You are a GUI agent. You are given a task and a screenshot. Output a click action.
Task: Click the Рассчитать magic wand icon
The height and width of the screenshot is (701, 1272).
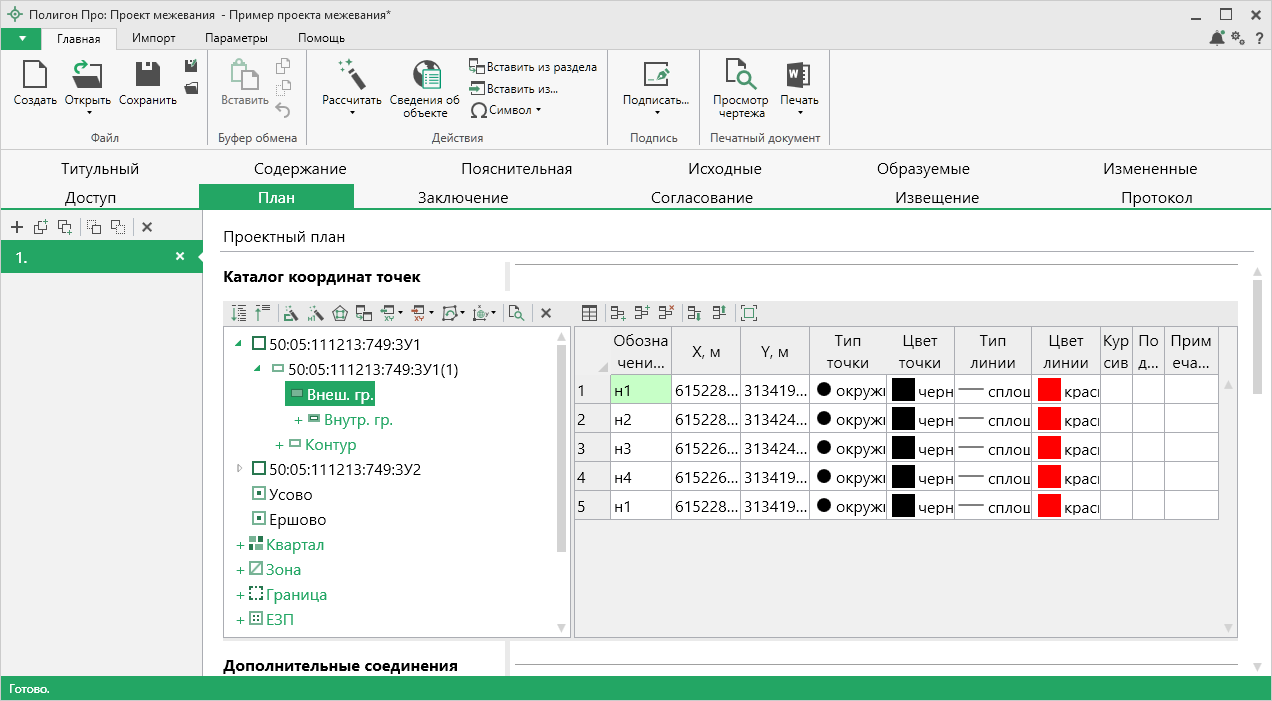351,75
